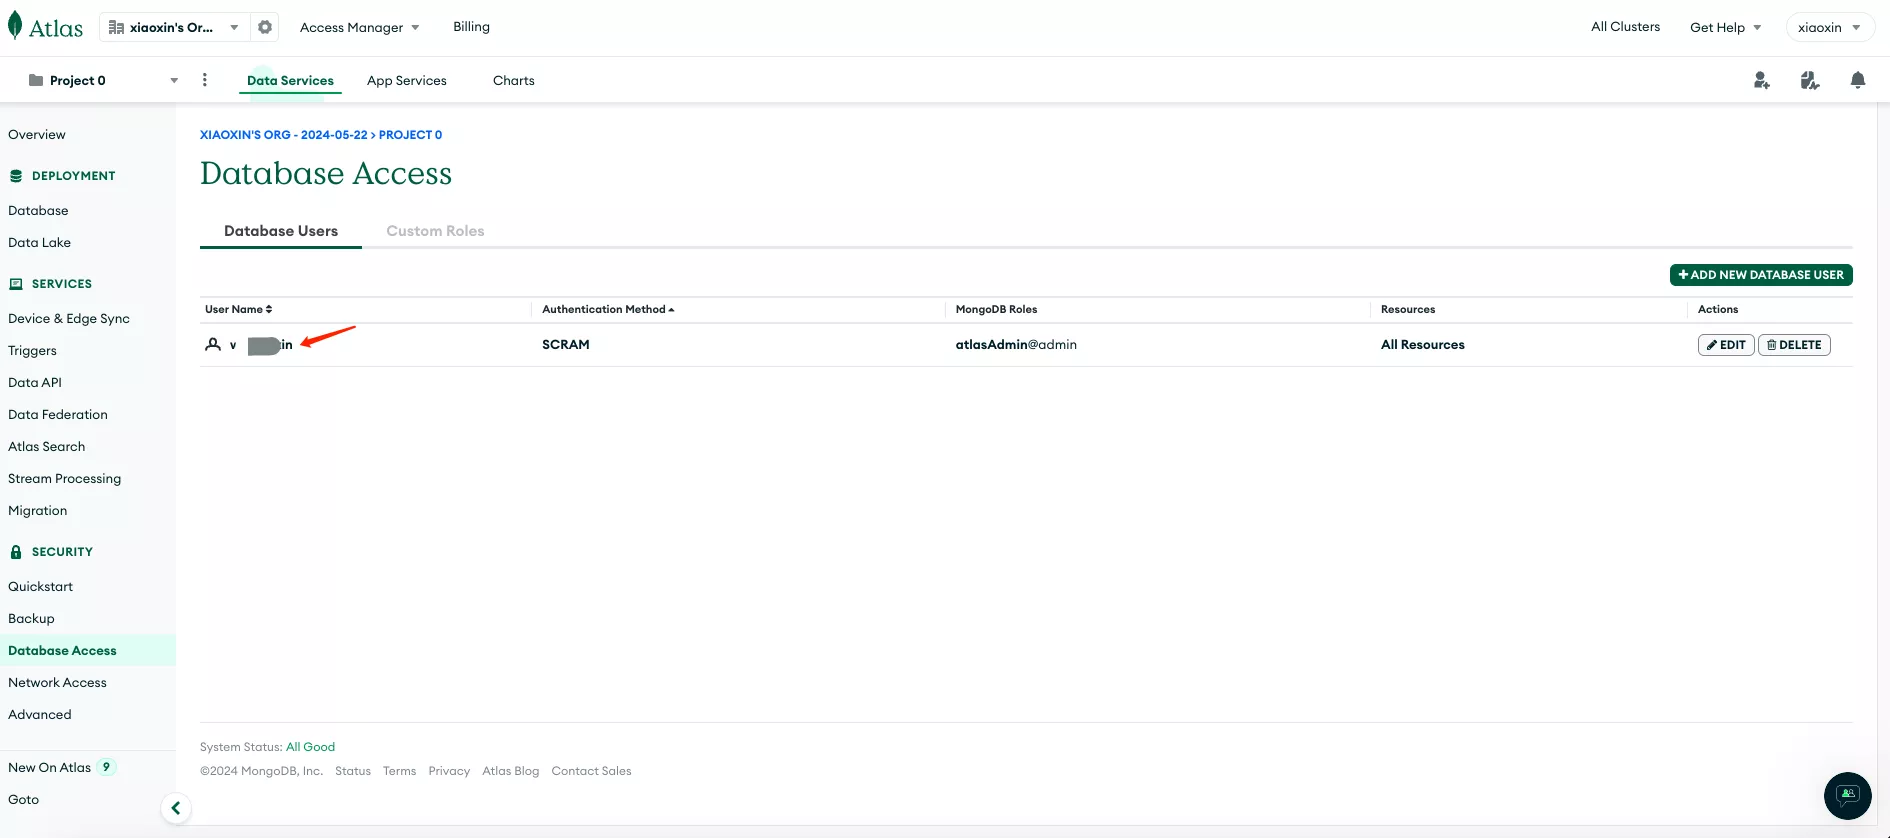Open Goto in the sidebar
This screenshot has width=1890, height=838.
(24, 800)
